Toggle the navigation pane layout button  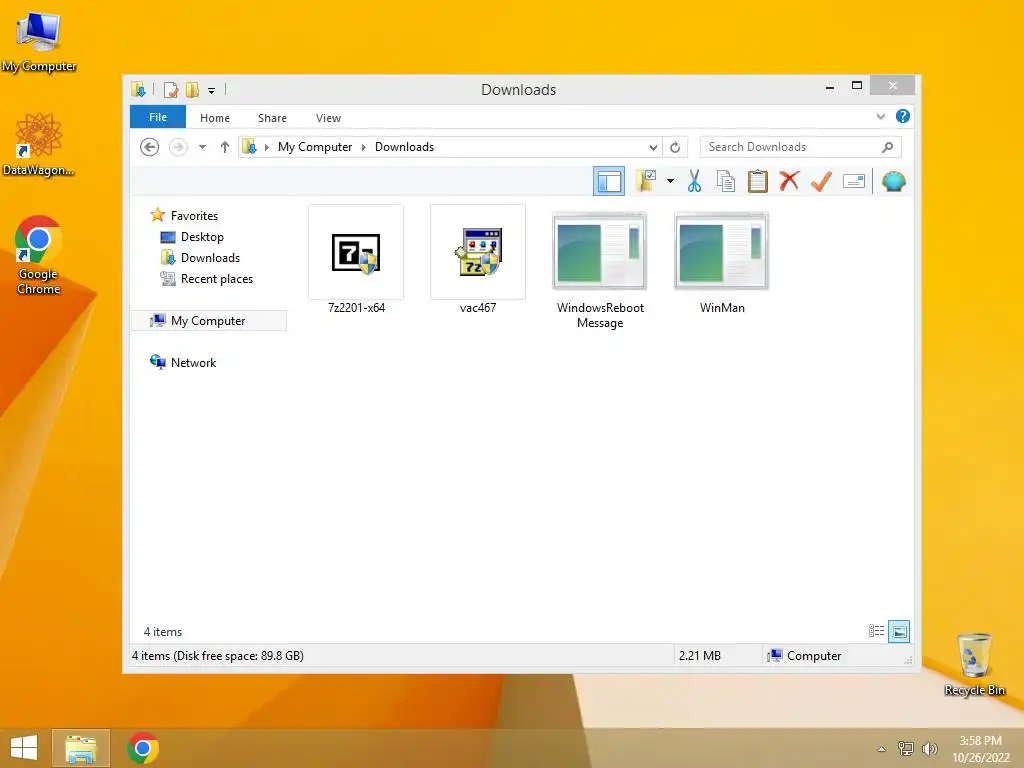point(609,181)
